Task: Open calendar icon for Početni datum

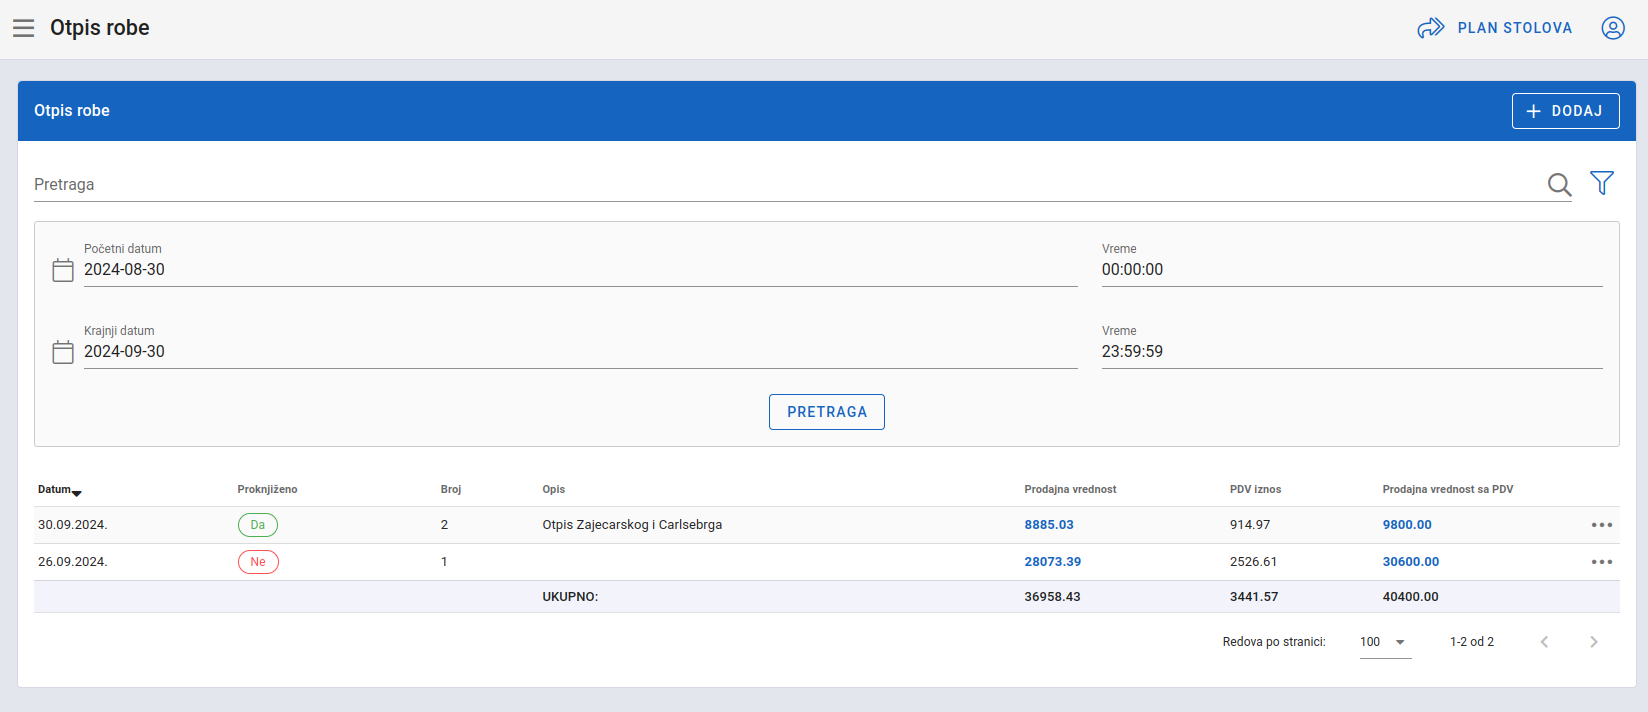Action: (x=63, y=270)
